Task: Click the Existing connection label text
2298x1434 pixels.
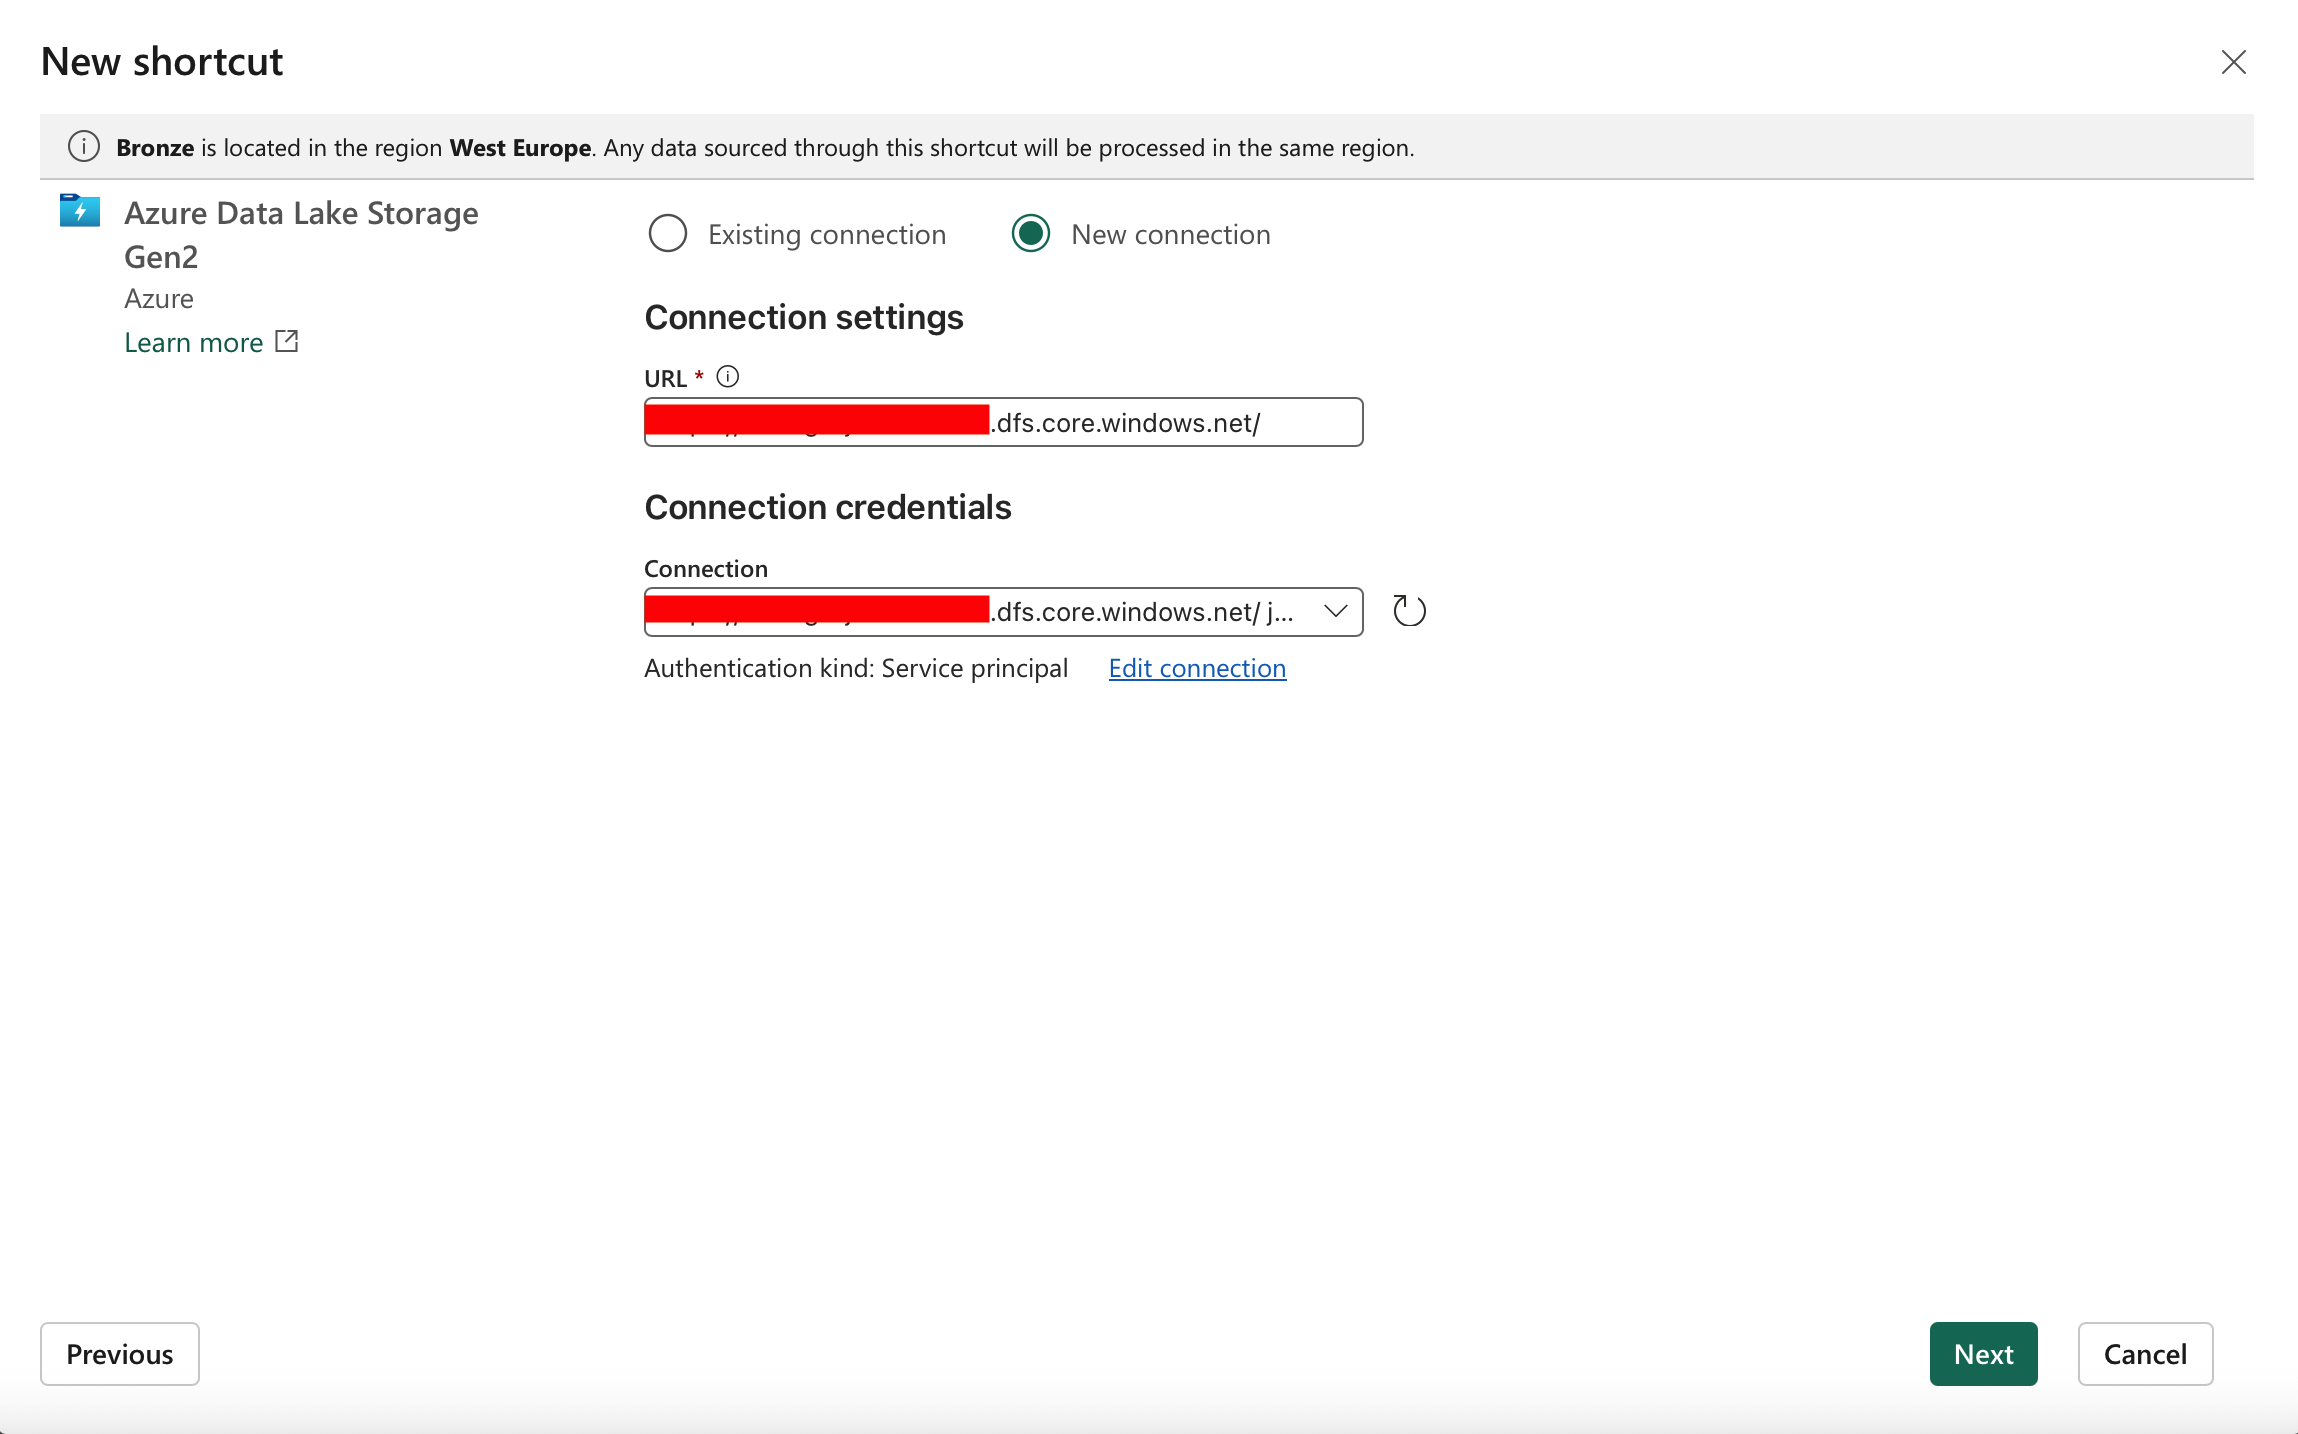Action: tap(827, 235)
